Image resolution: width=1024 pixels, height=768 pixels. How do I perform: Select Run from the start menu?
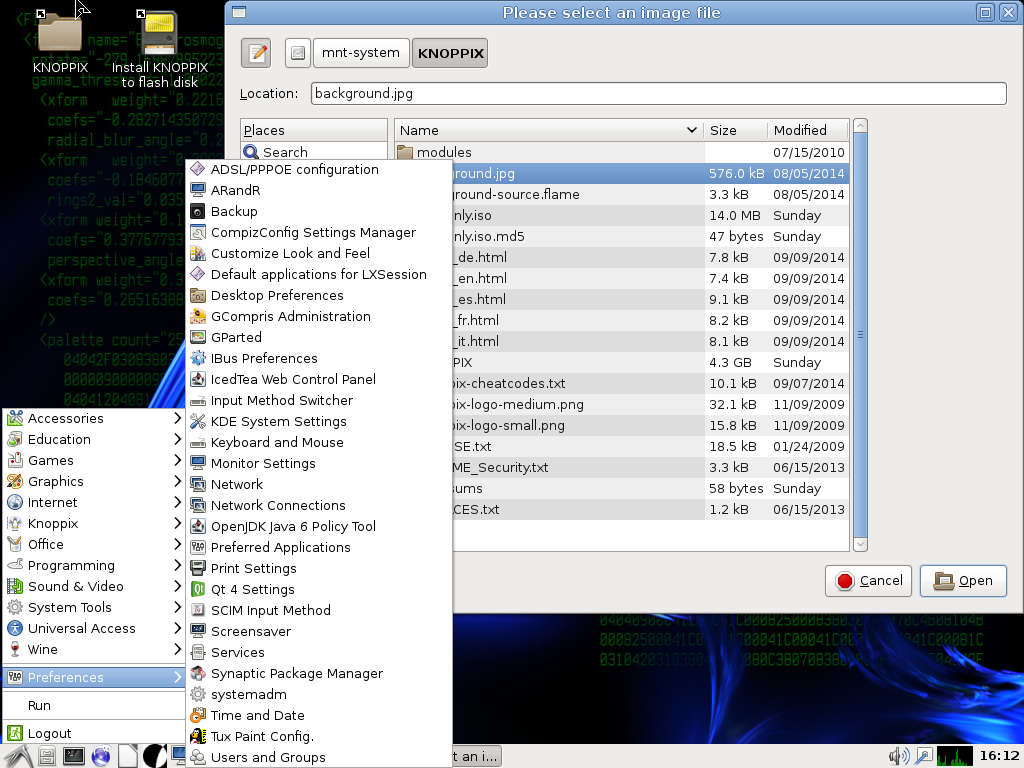point(94,705)
